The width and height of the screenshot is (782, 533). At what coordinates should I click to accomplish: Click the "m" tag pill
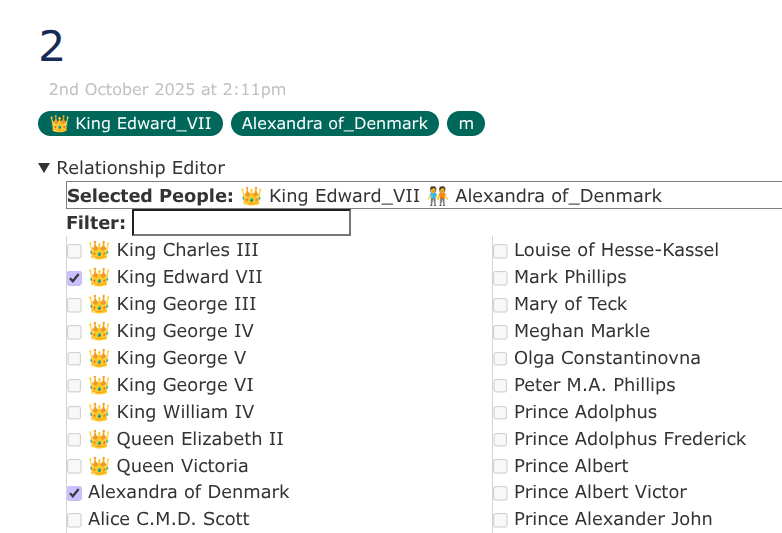(x=465, y=124)
